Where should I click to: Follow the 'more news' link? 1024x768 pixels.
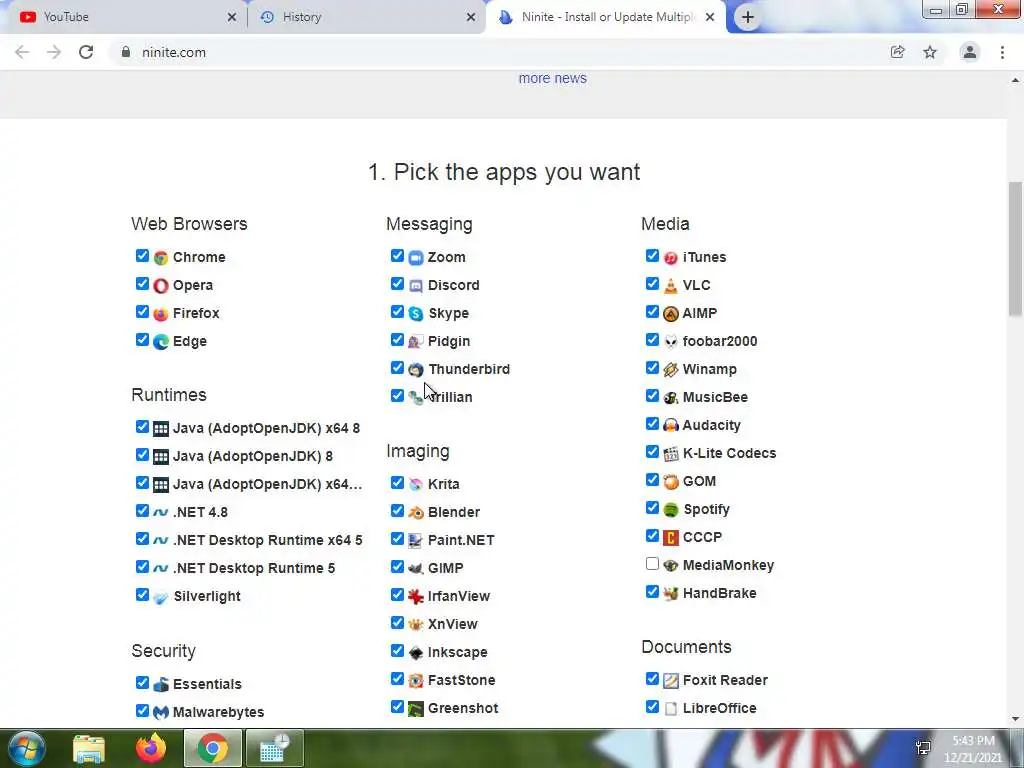point(552,78)
